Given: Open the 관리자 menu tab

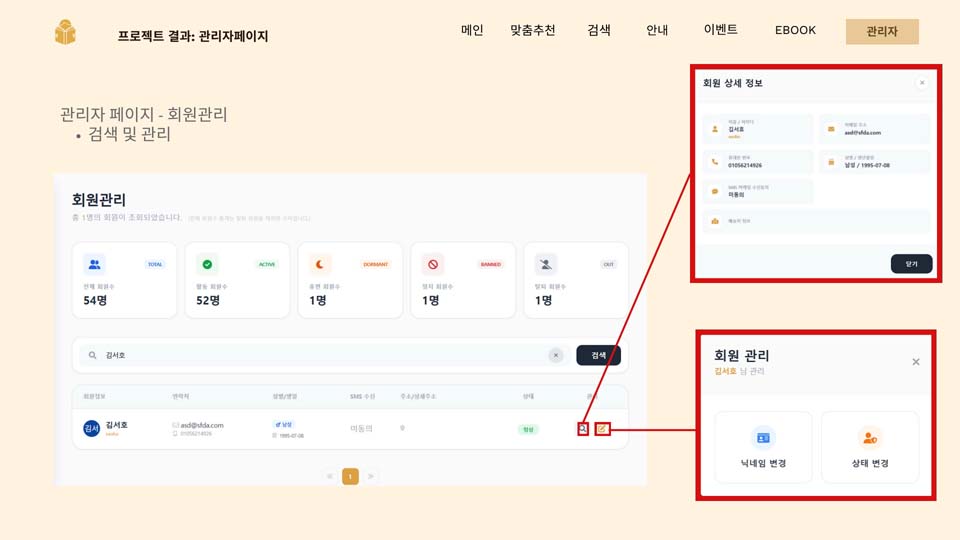Looking at the screenshot, I should click(x=881, y=32).
